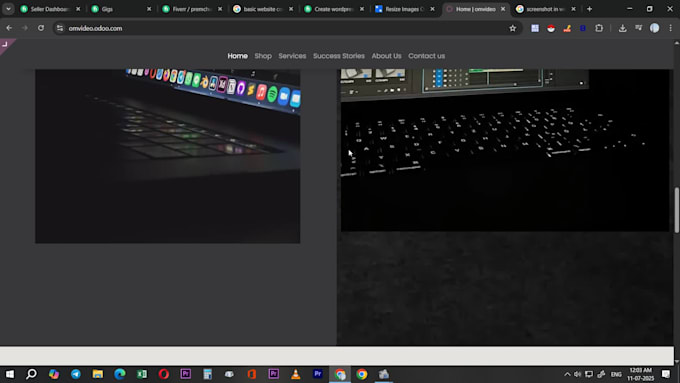Reload the omvideo page
The width and height of the screenshot is (680, 383).
tap(41, 28)
